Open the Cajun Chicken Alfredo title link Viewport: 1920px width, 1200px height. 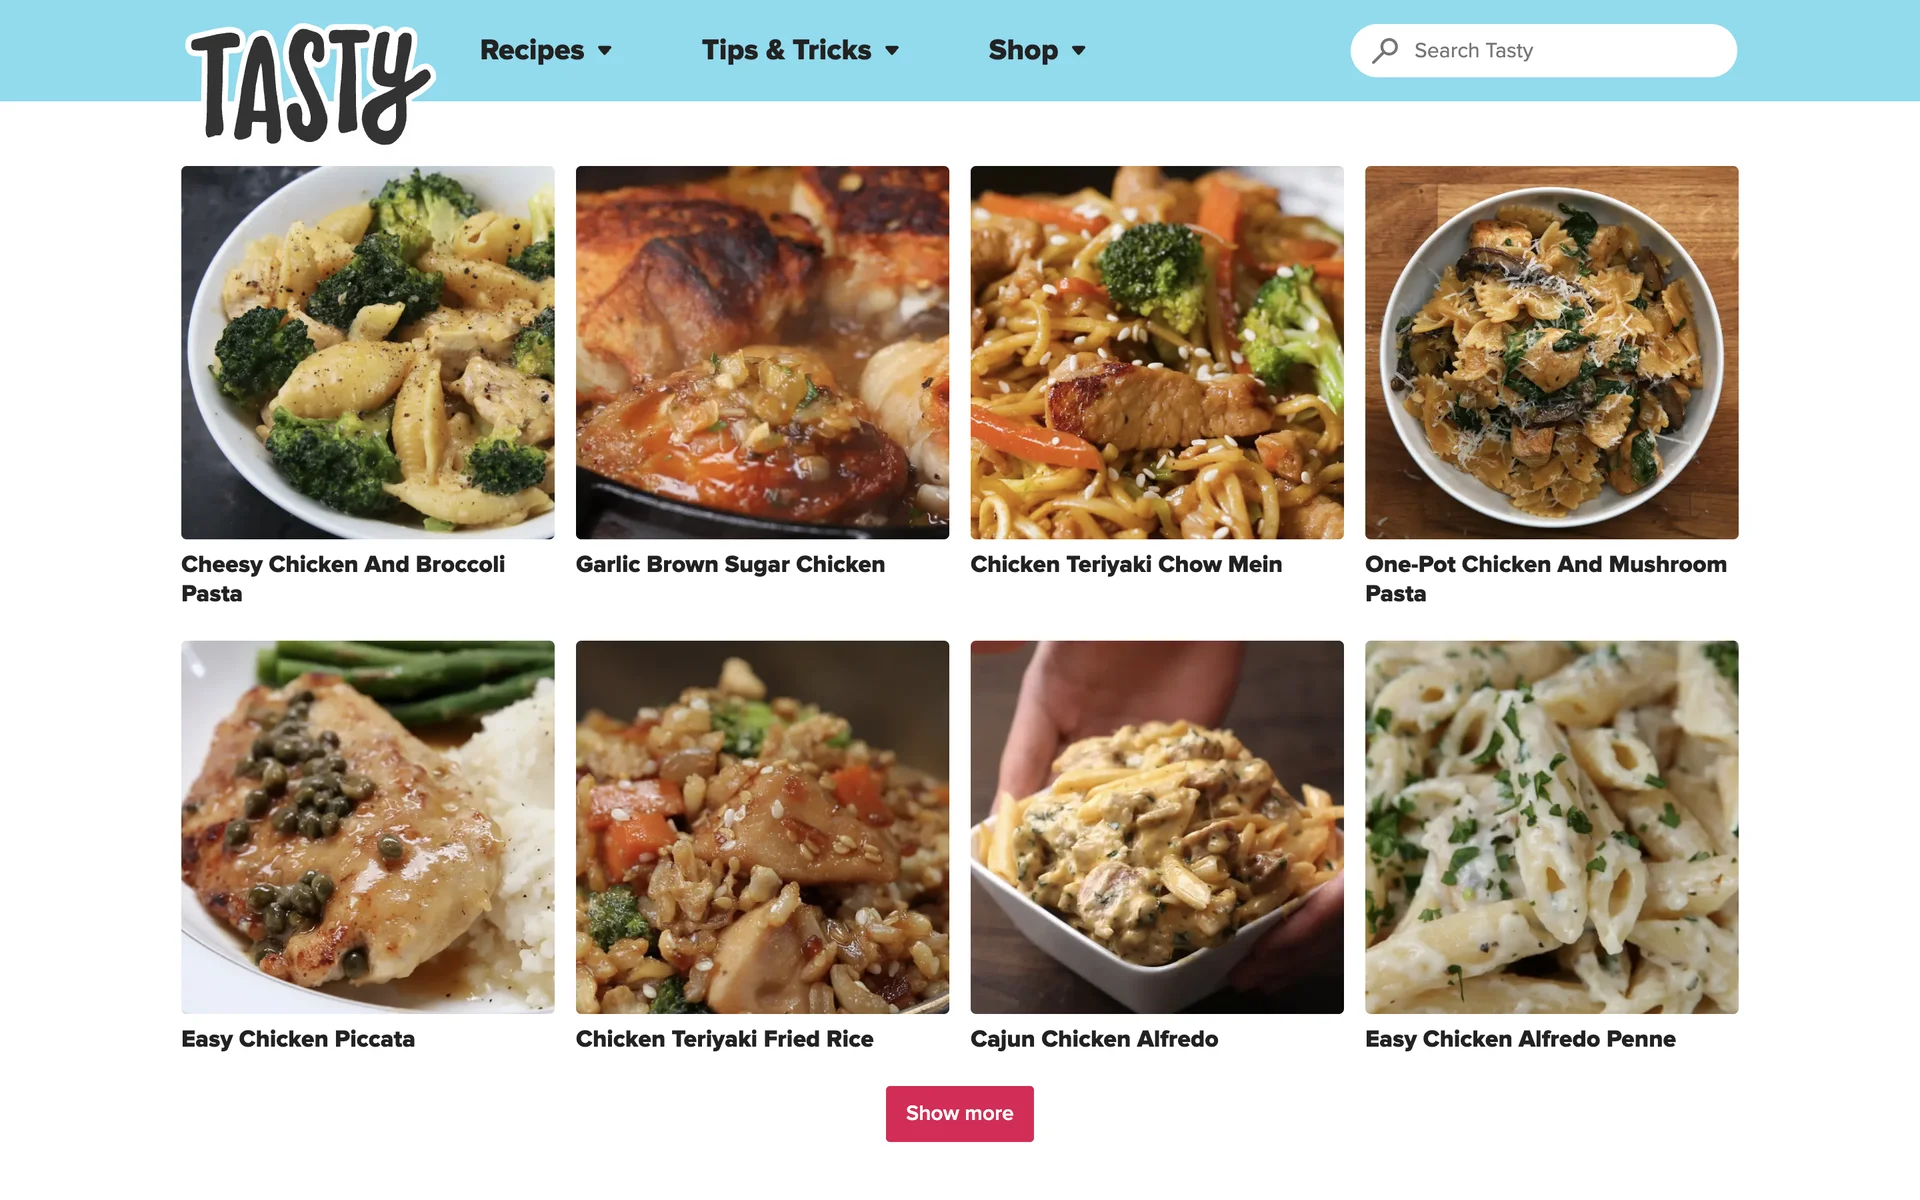1094,1040
